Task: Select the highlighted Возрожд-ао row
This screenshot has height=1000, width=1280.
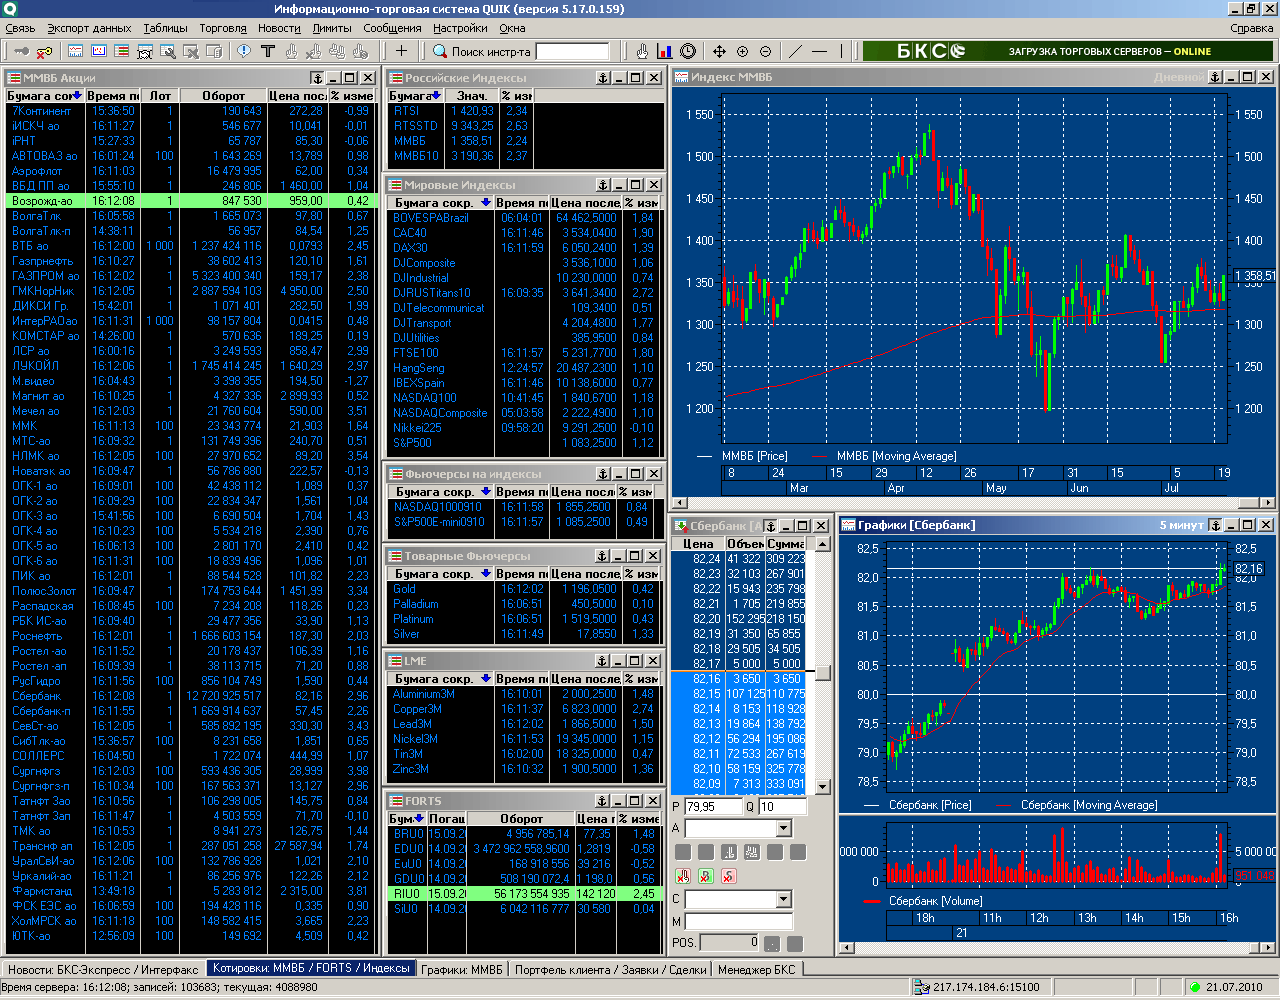Action: click(x=190, y=201)
